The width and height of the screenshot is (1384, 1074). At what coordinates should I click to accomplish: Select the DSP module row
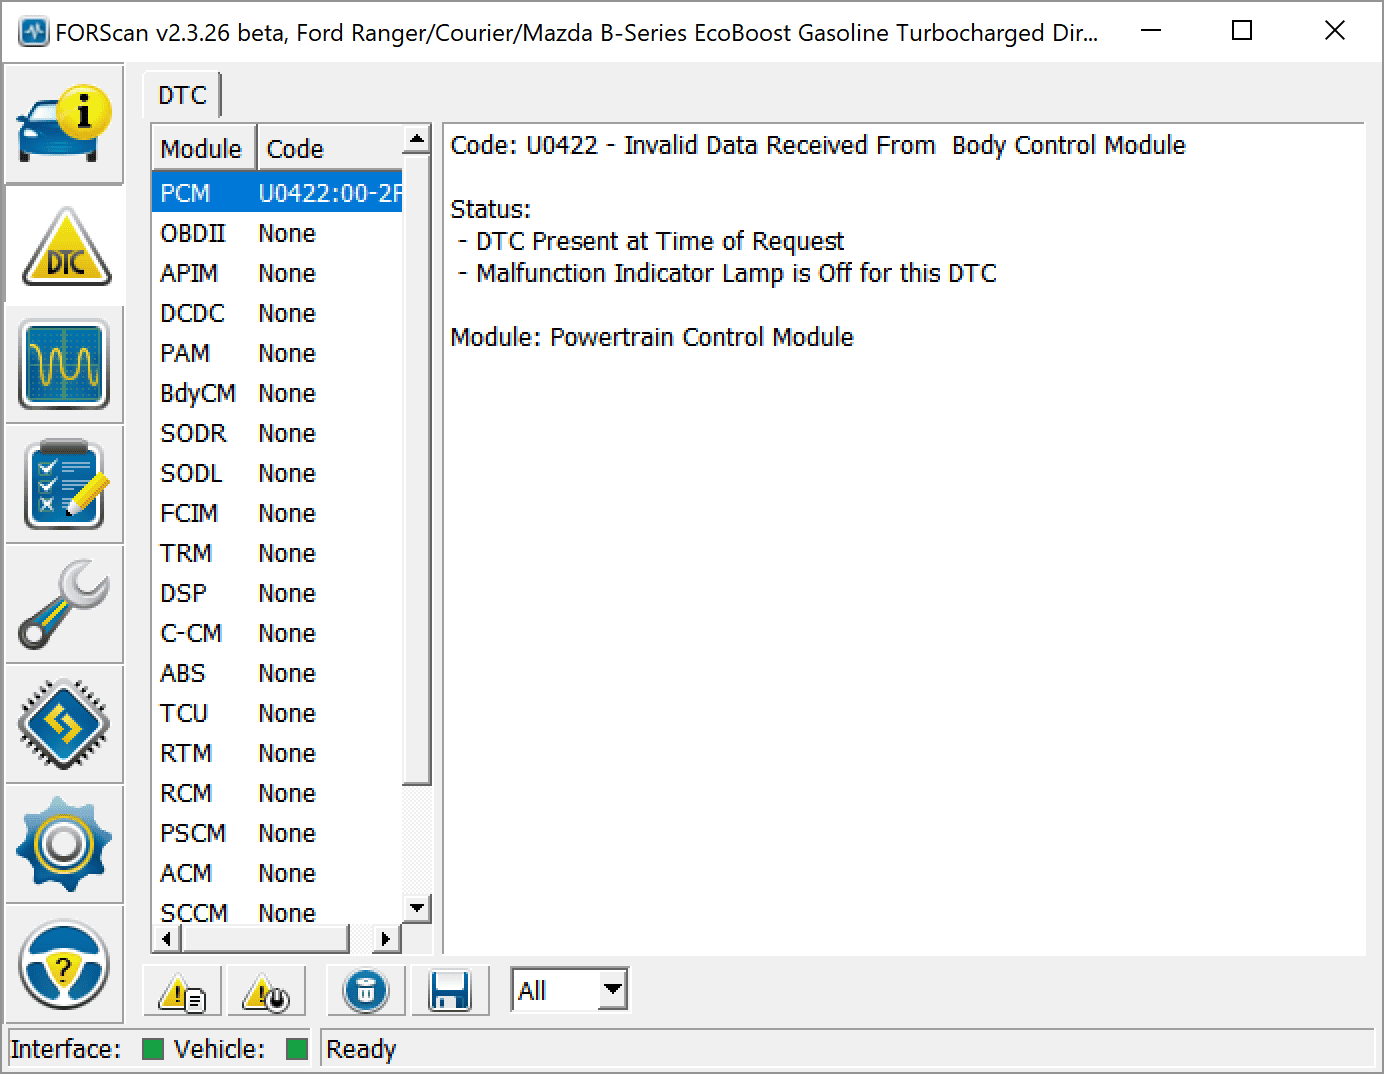(277, 593)
